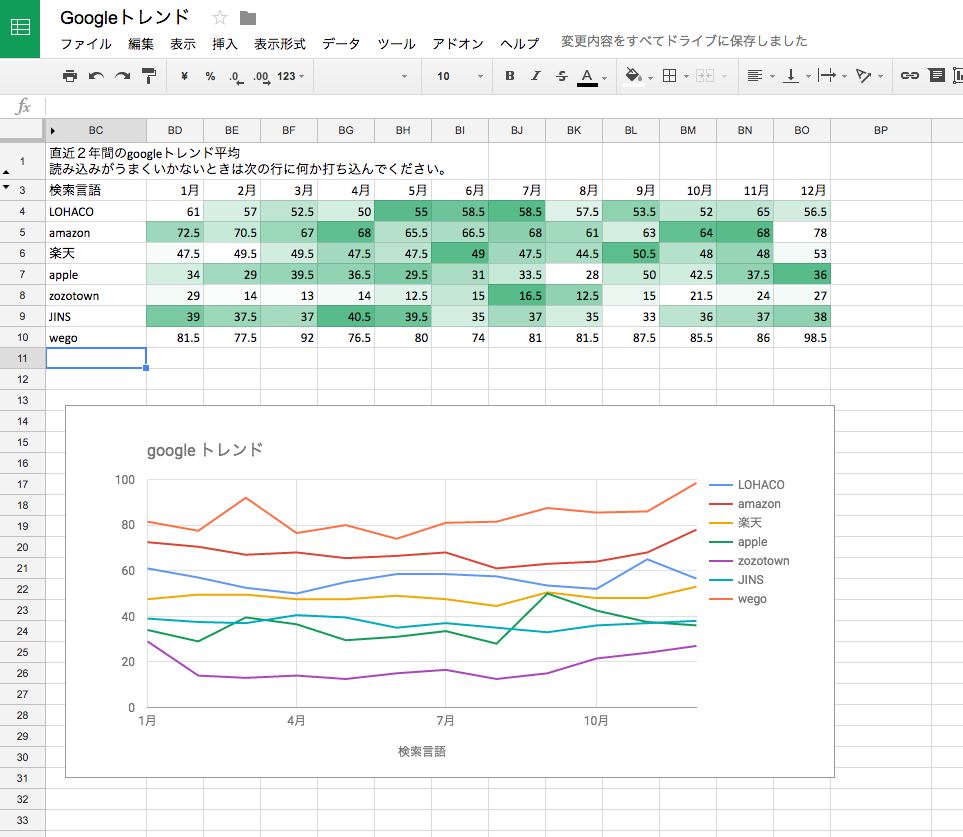Screen dimensions: 963x837
Task: Open the データ menu
Action: pos(341,44)
